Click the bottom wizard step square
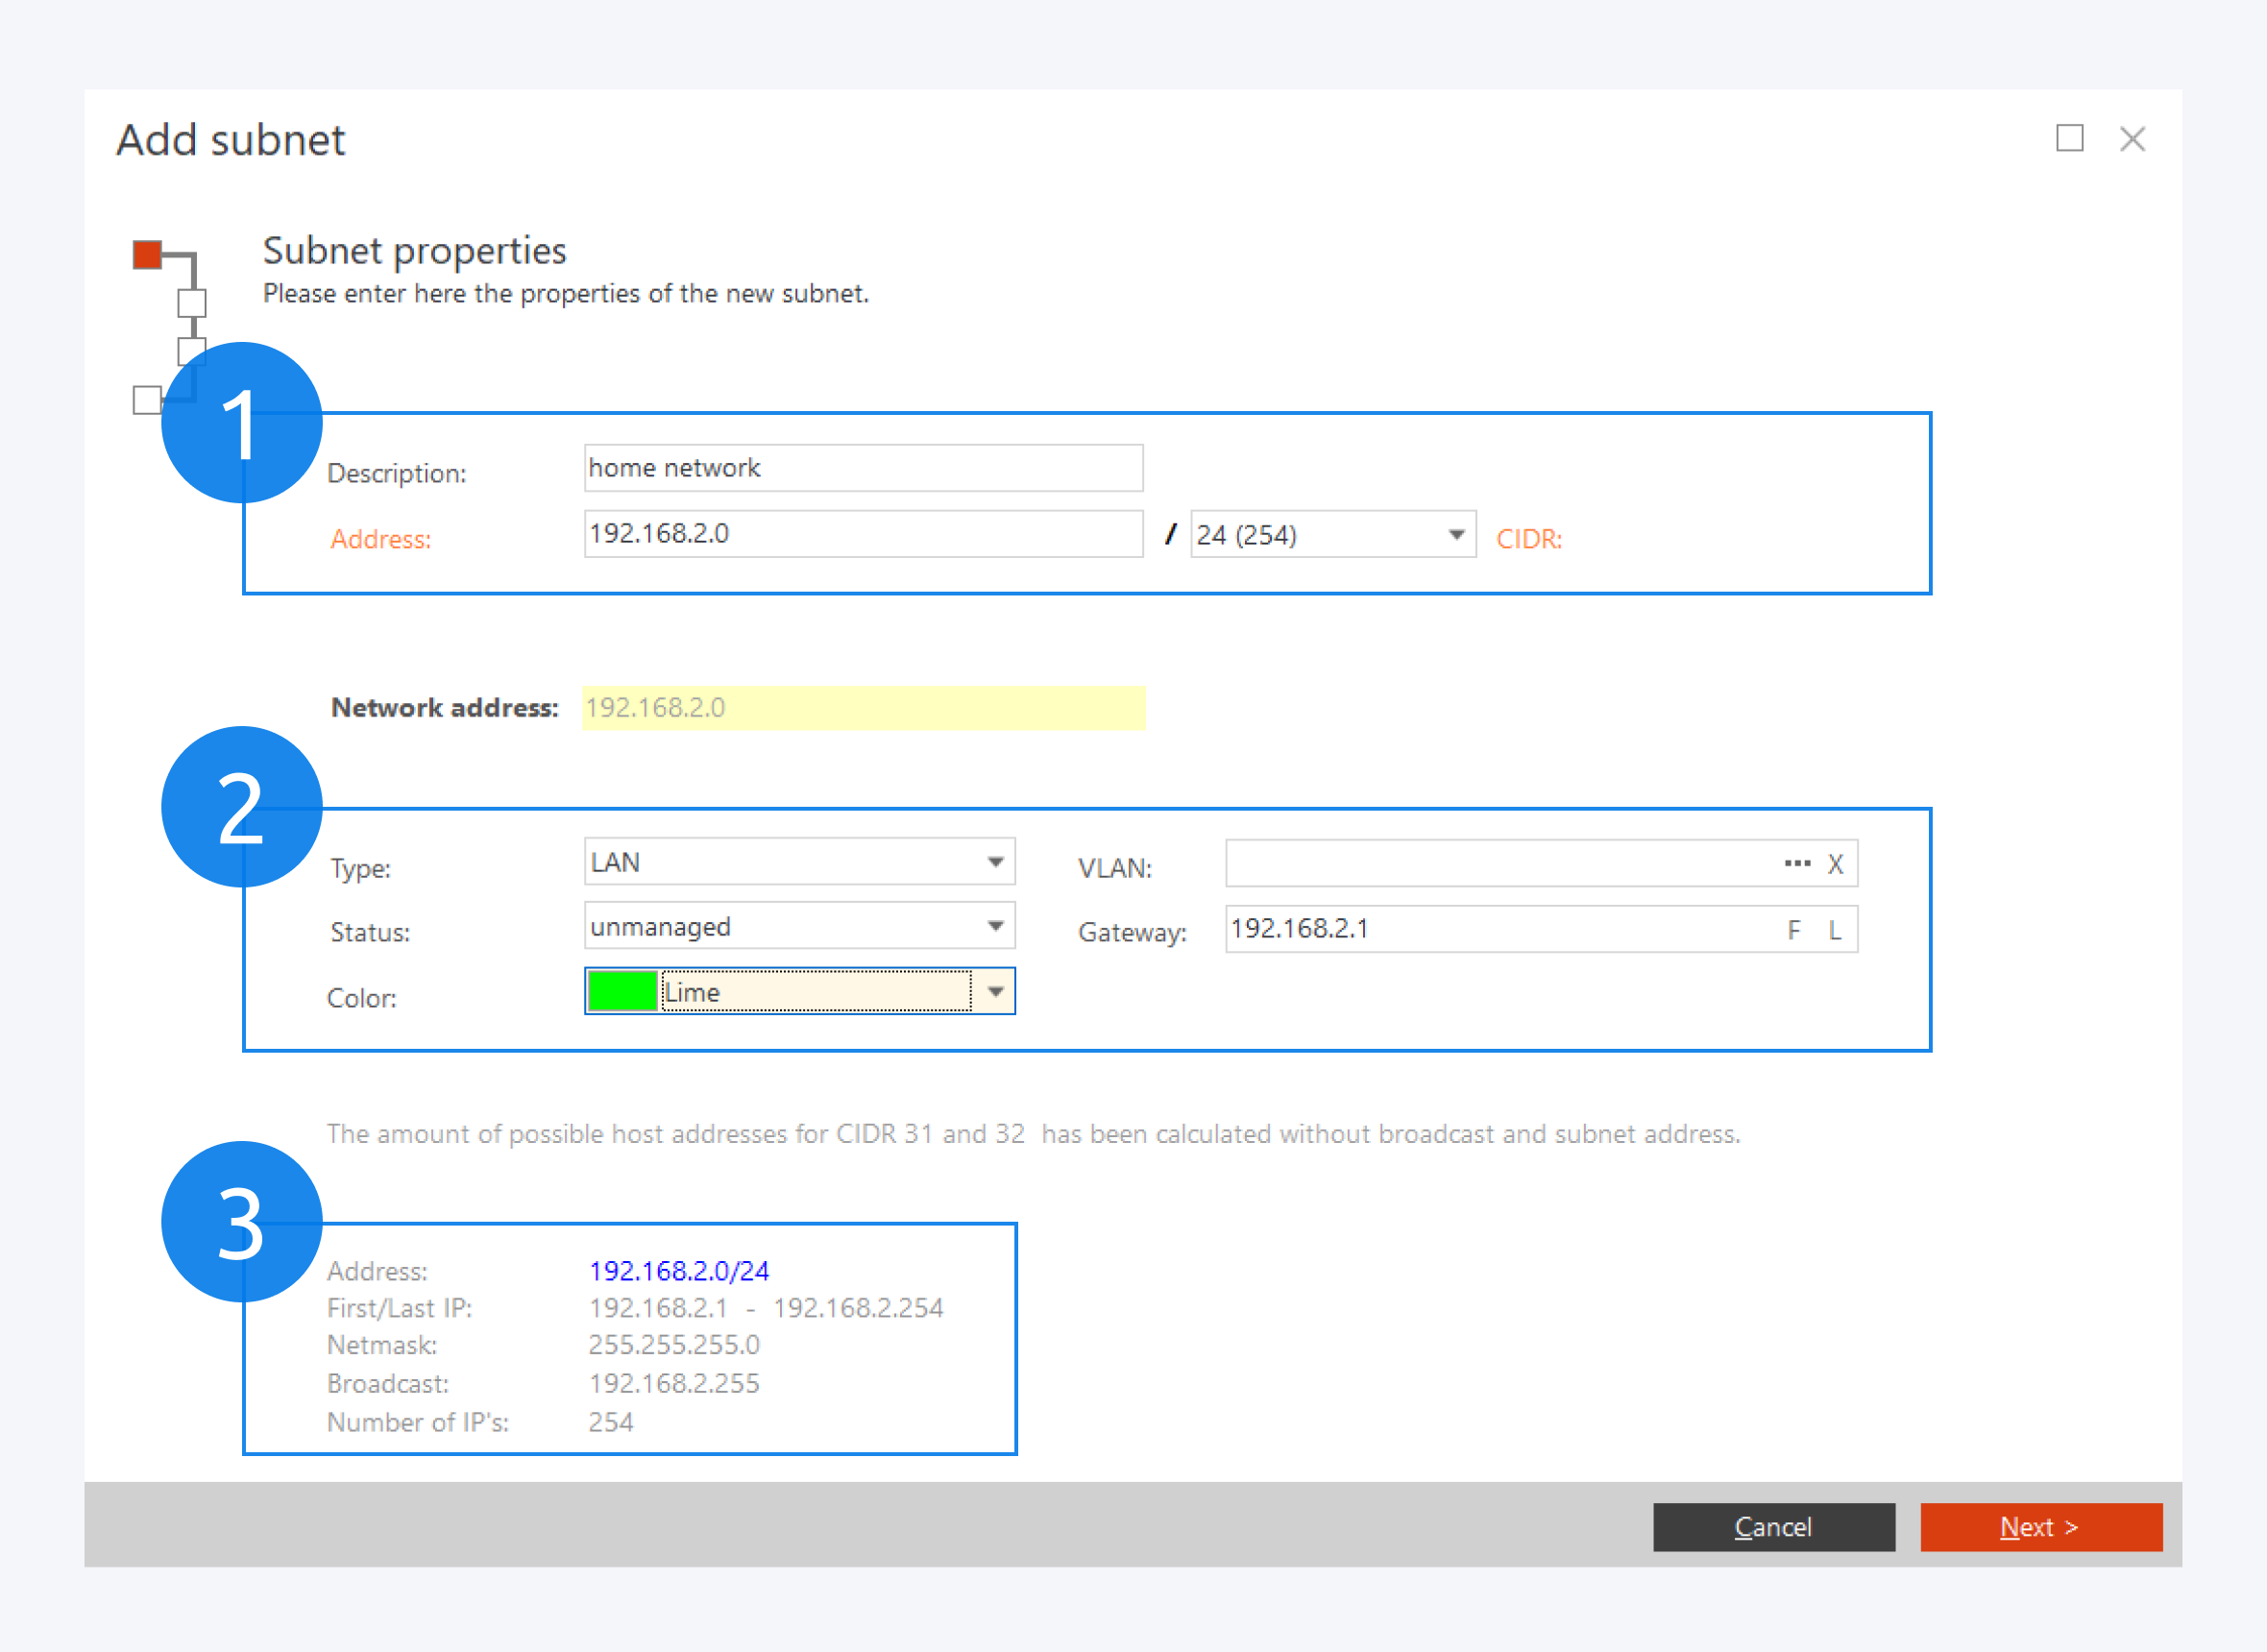This screenshot has width=2267, height=1652. 146,399
